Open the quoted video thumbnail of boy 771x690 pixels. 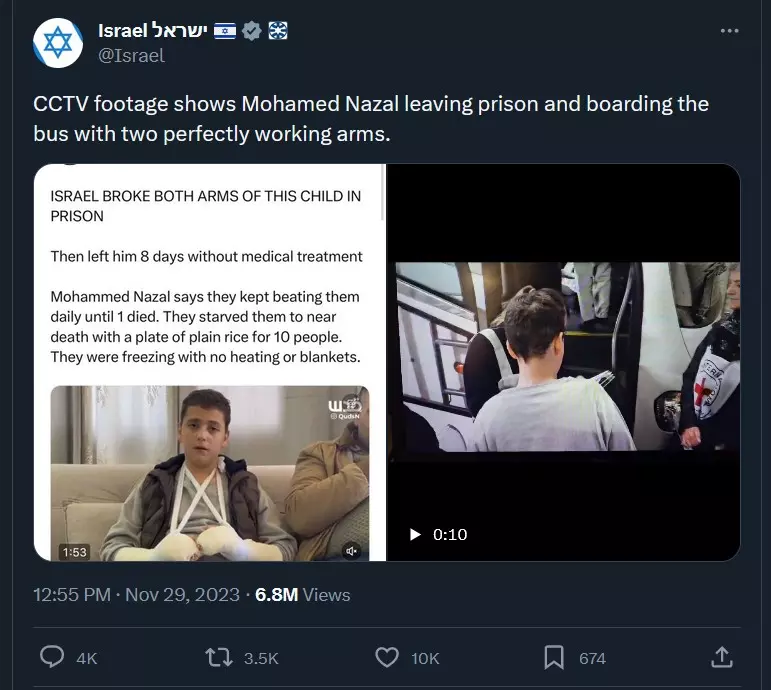pyautogui.click(x=210, y=473)
